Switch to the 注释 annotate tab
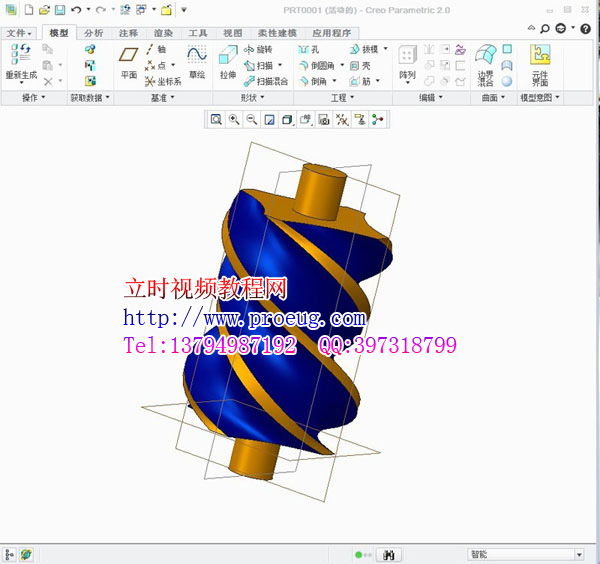This screenshot has width=600, height=564. click(128, 33)
